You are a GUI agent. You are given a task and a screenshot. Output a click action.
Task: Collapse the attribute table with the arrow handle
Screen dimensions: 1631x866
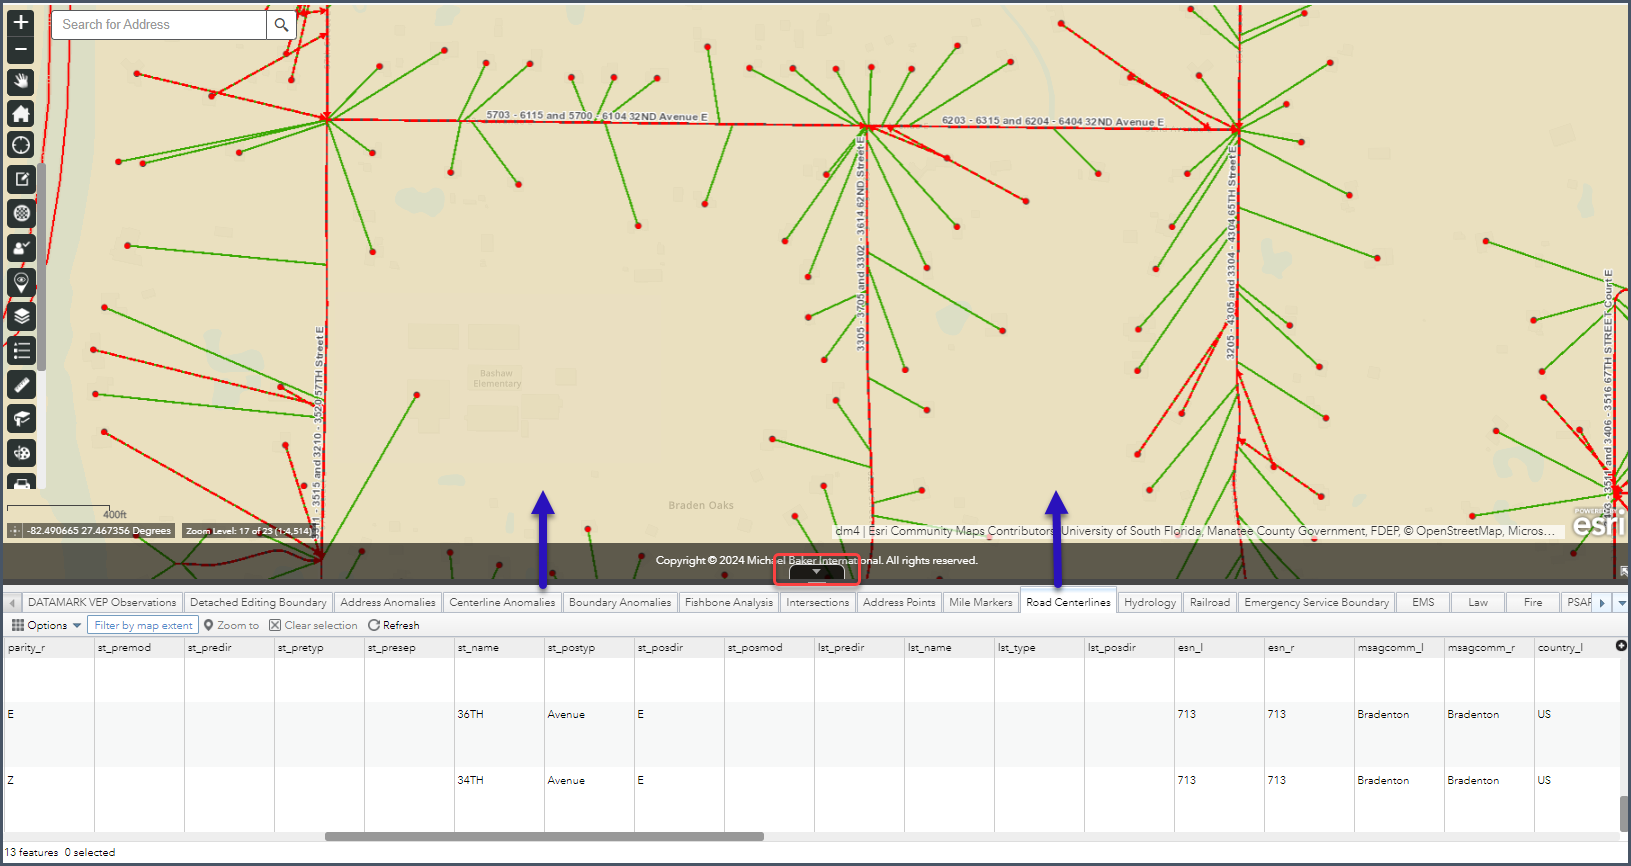point(816,572)
